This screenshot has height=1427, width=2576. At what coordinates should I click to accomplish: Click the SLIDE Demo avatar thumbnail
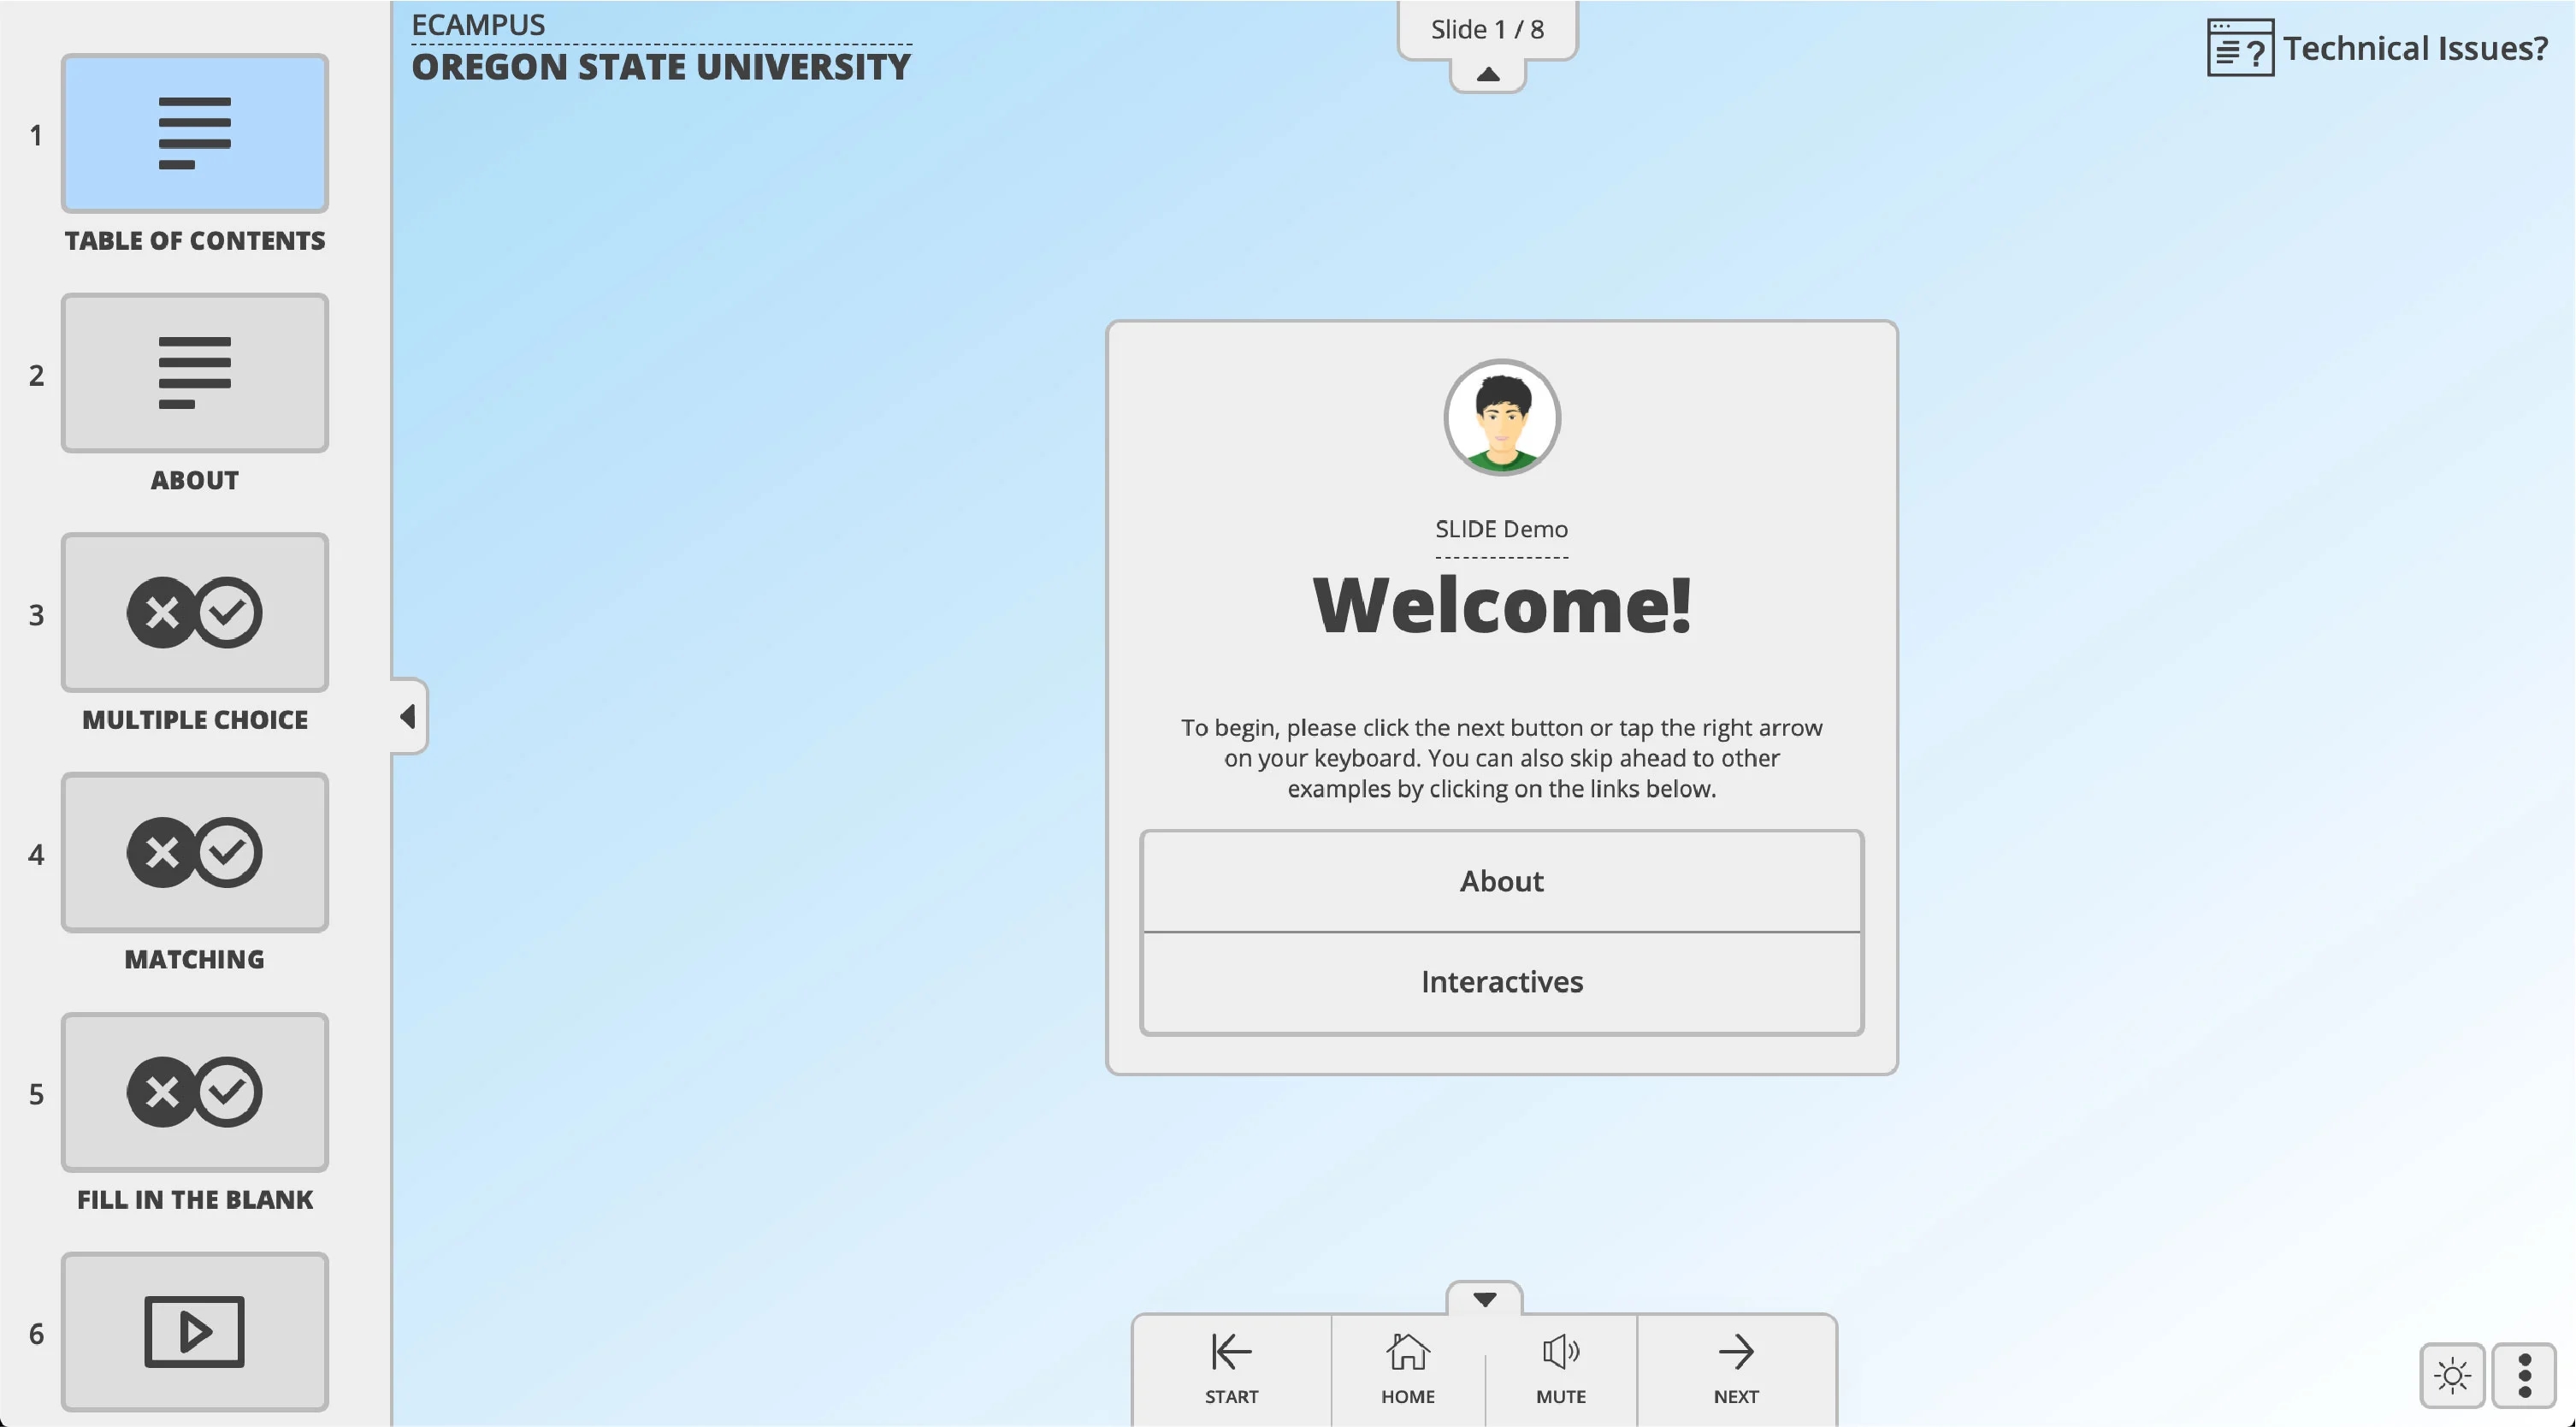pos(1501,418)
